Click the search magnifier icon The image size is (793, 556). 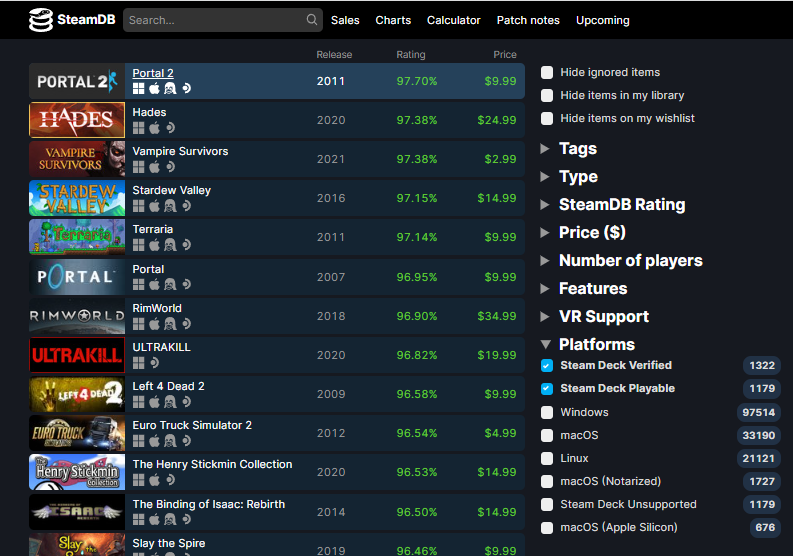(x=312, y=20)
